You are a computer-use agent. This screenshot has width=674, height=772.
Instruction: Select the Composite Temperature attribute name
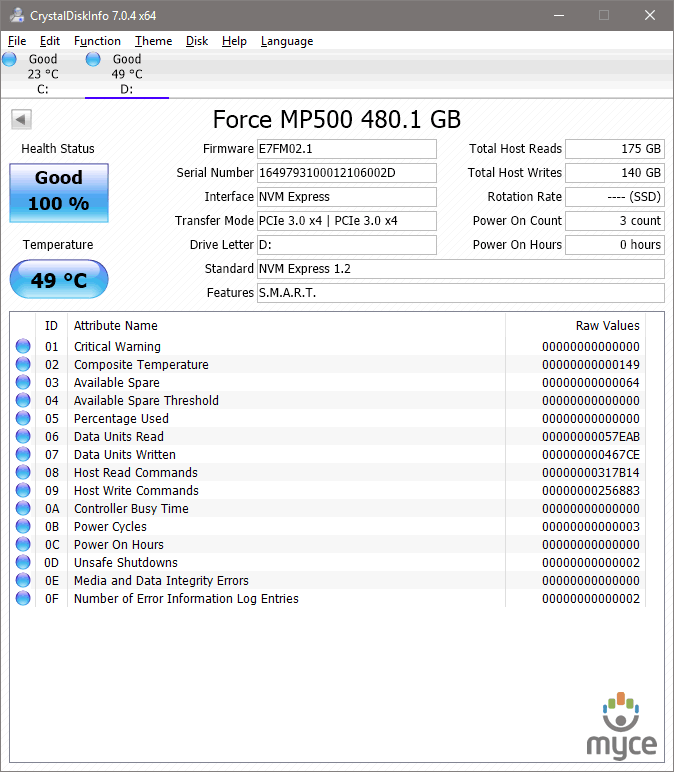[x=141, y=365]
